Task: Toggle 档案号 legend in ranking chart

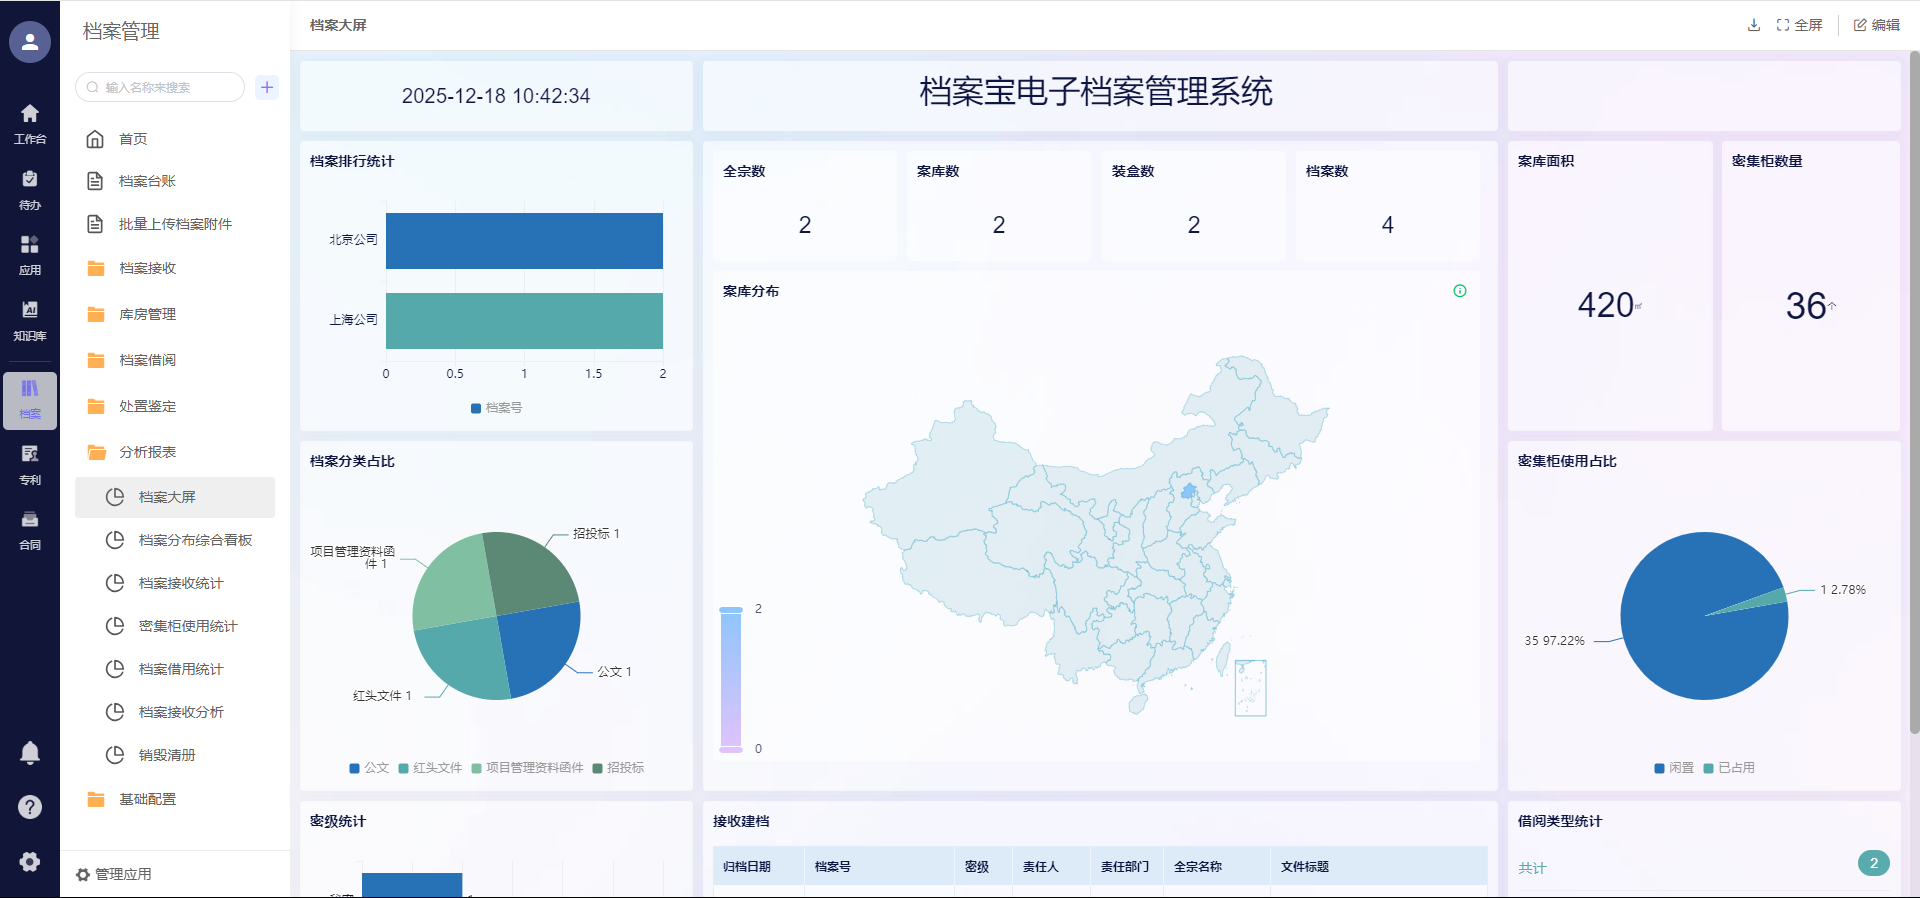Action: tap(496, 408)
